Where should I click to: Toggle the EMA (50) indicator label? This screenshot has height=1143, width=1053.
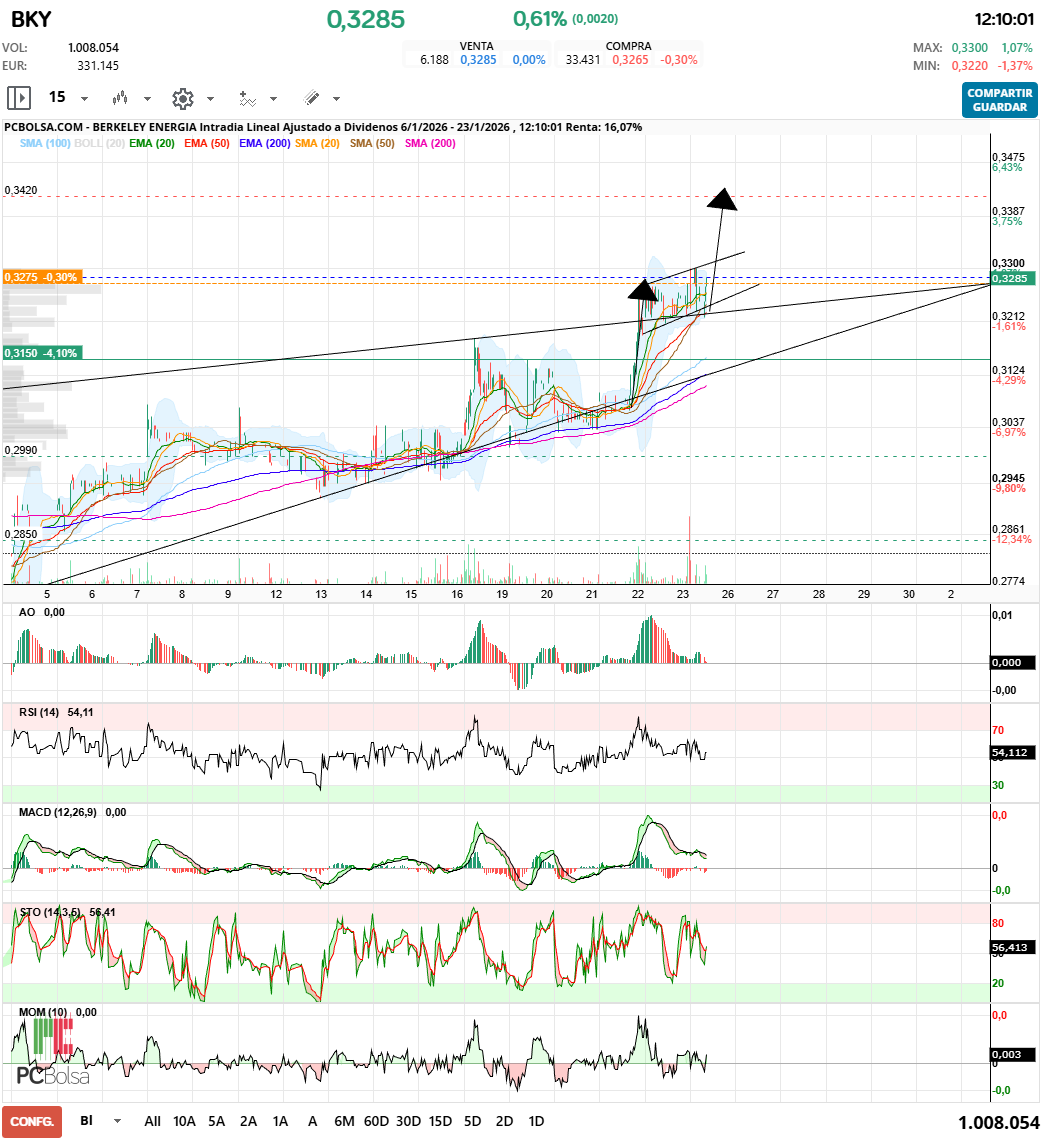(207, 144)
